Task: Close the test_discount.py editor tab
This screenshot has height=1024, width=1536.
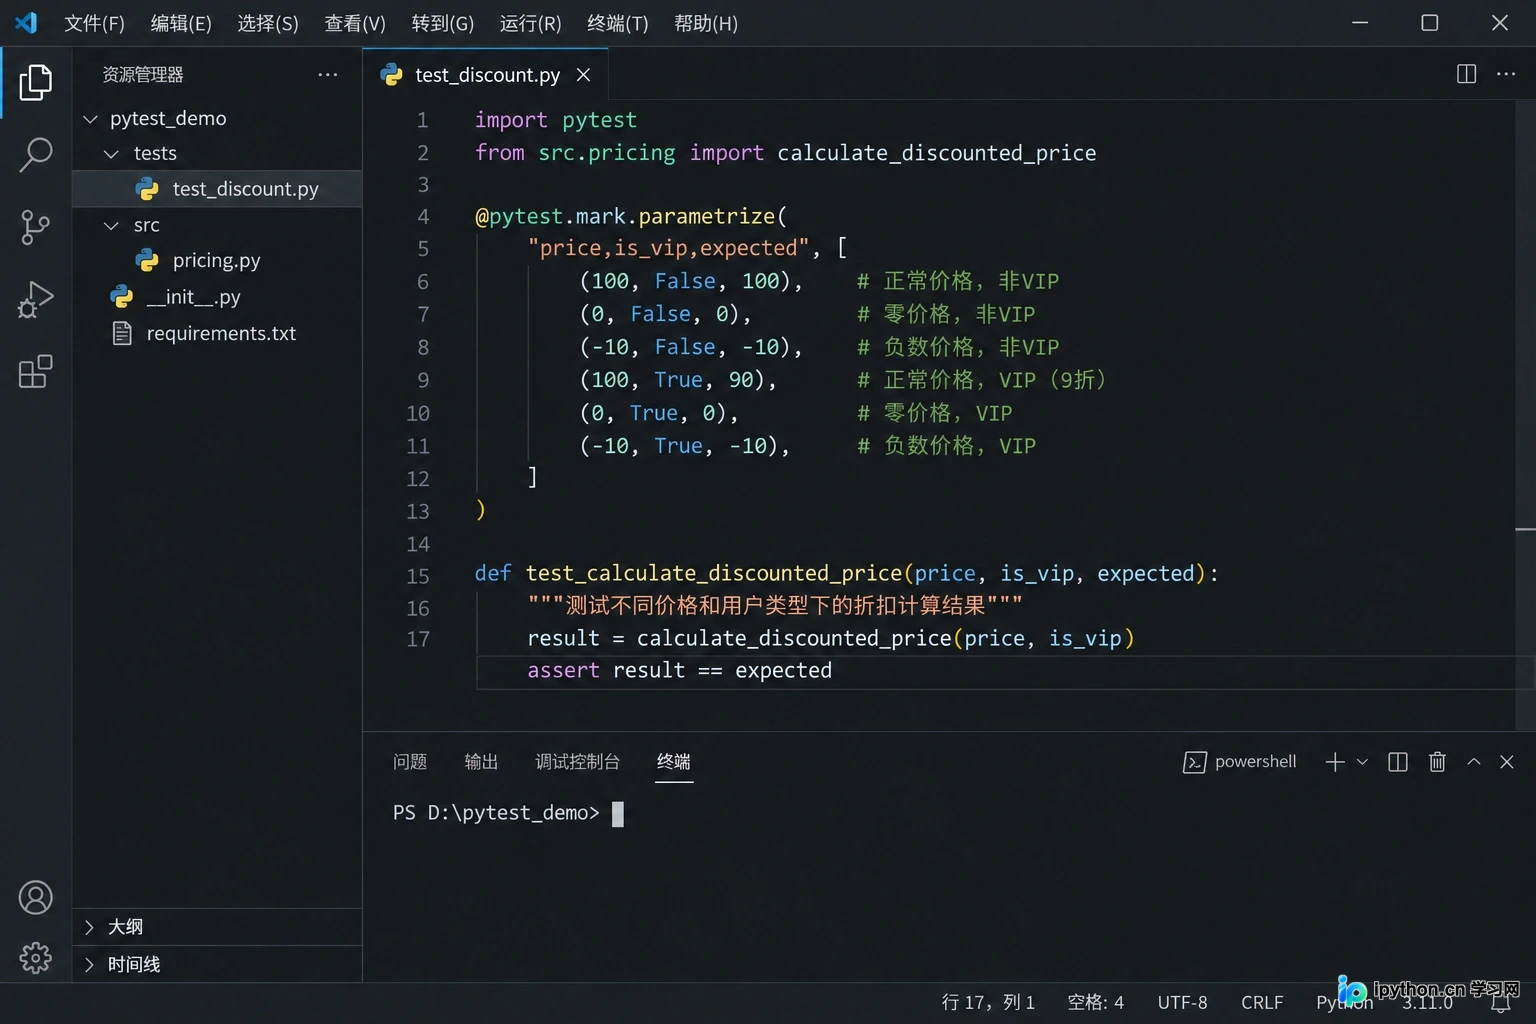Action: click(583, 75)
